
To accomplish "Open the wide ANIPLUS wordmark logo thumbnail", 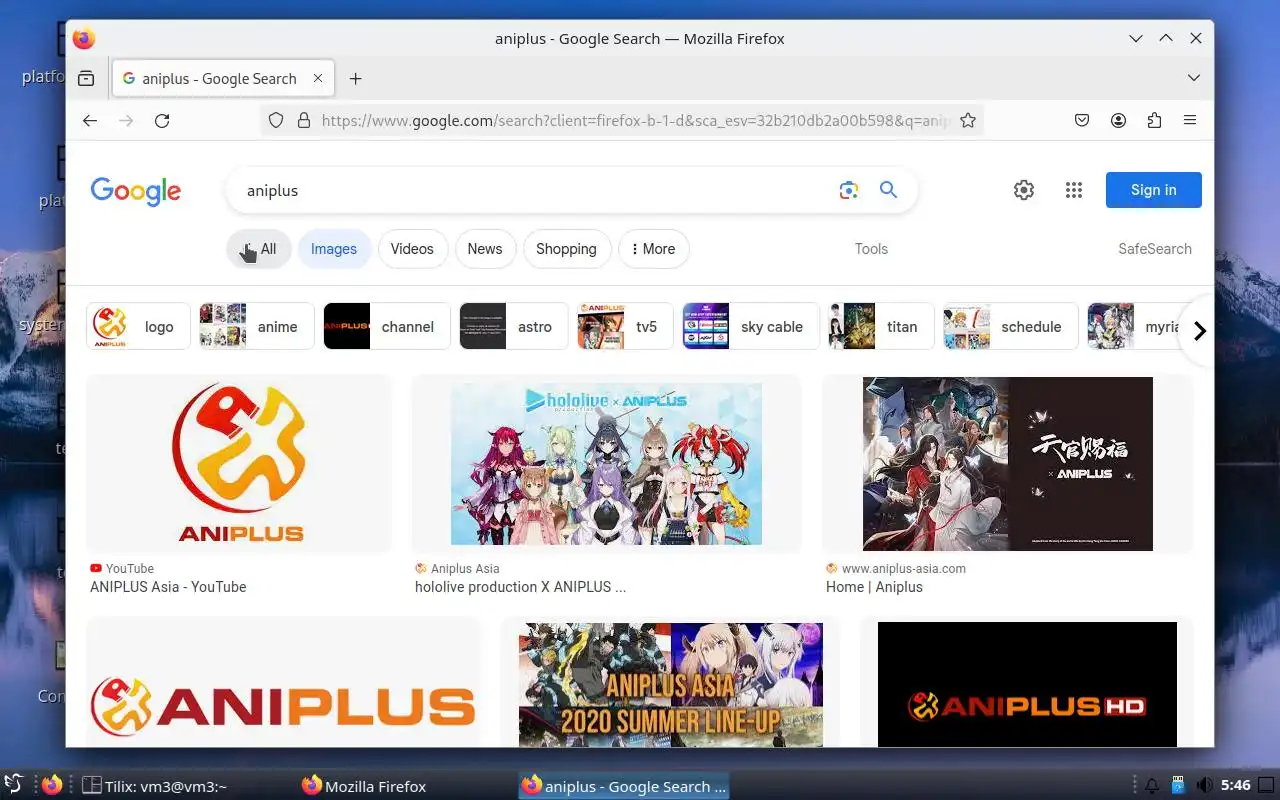I will tap(283, 682).
